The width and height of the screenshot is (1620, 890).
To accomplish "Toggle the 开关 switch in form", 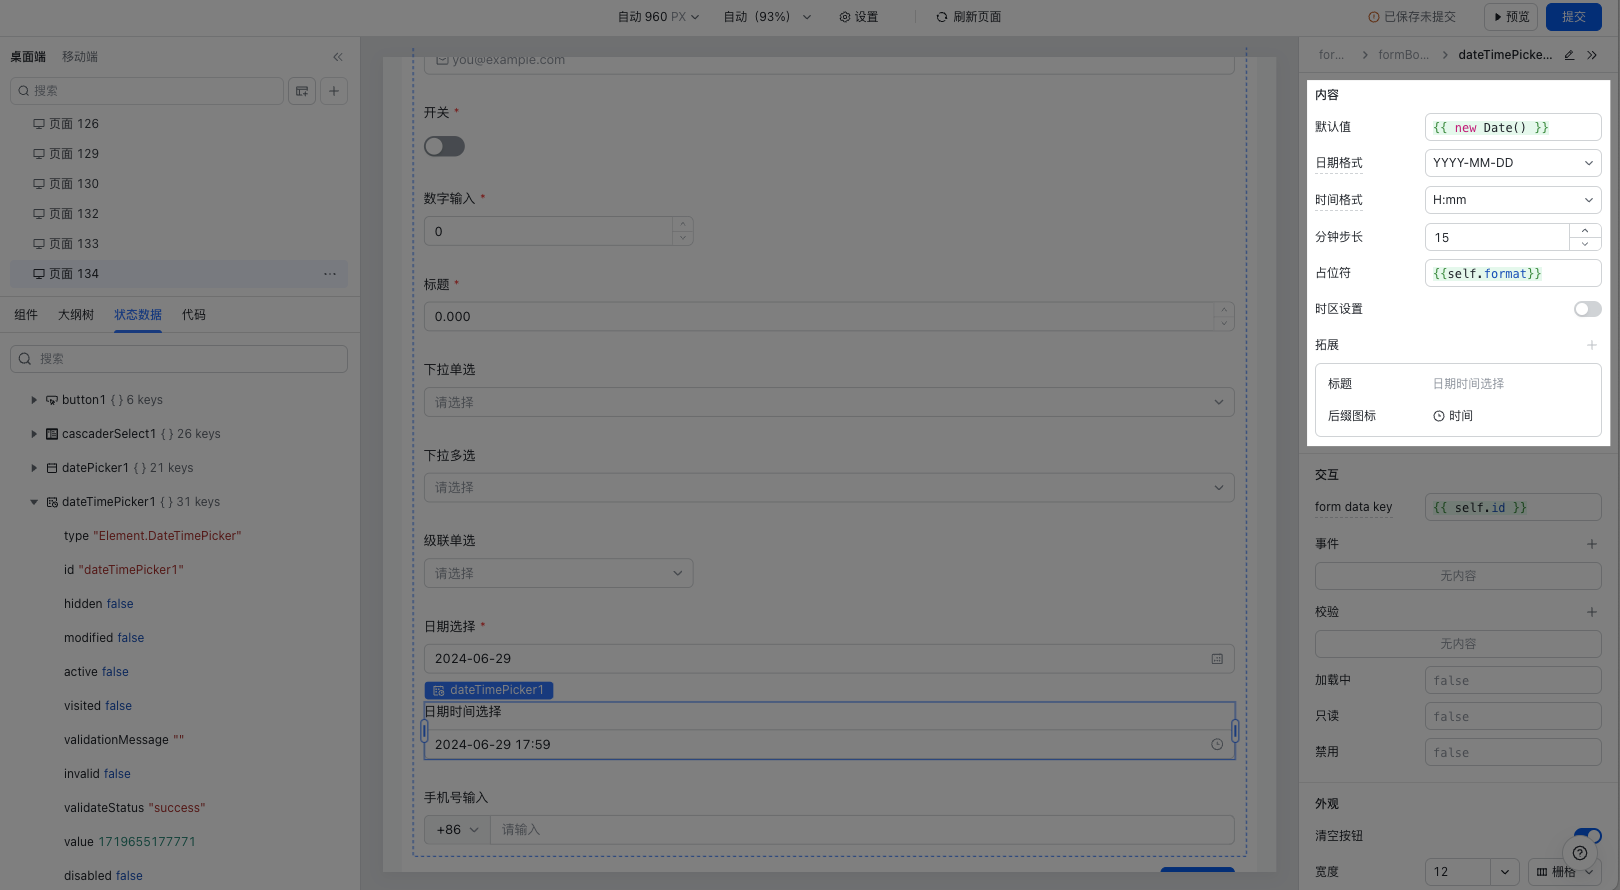I will point(444,147).
